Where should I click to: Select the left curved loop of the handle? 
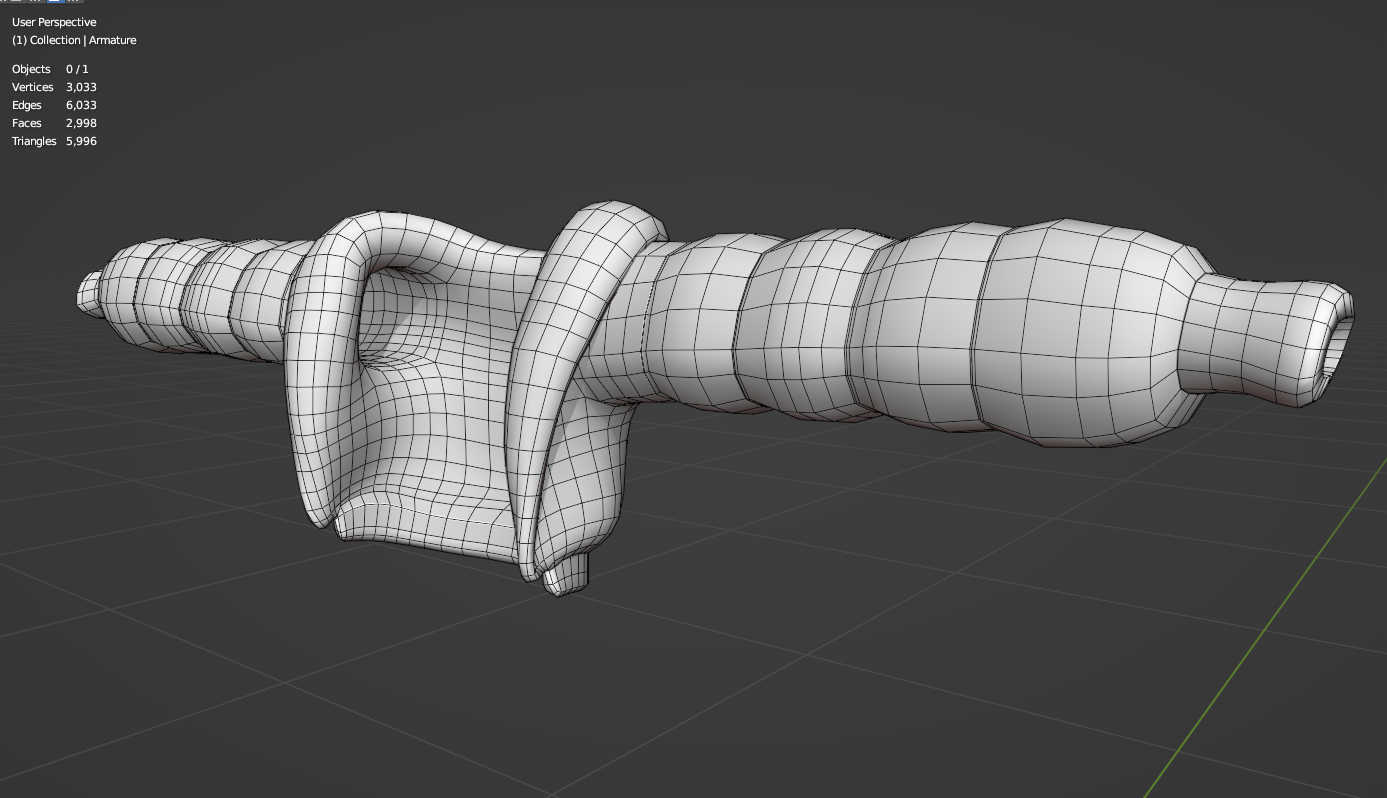pos(320,380)
